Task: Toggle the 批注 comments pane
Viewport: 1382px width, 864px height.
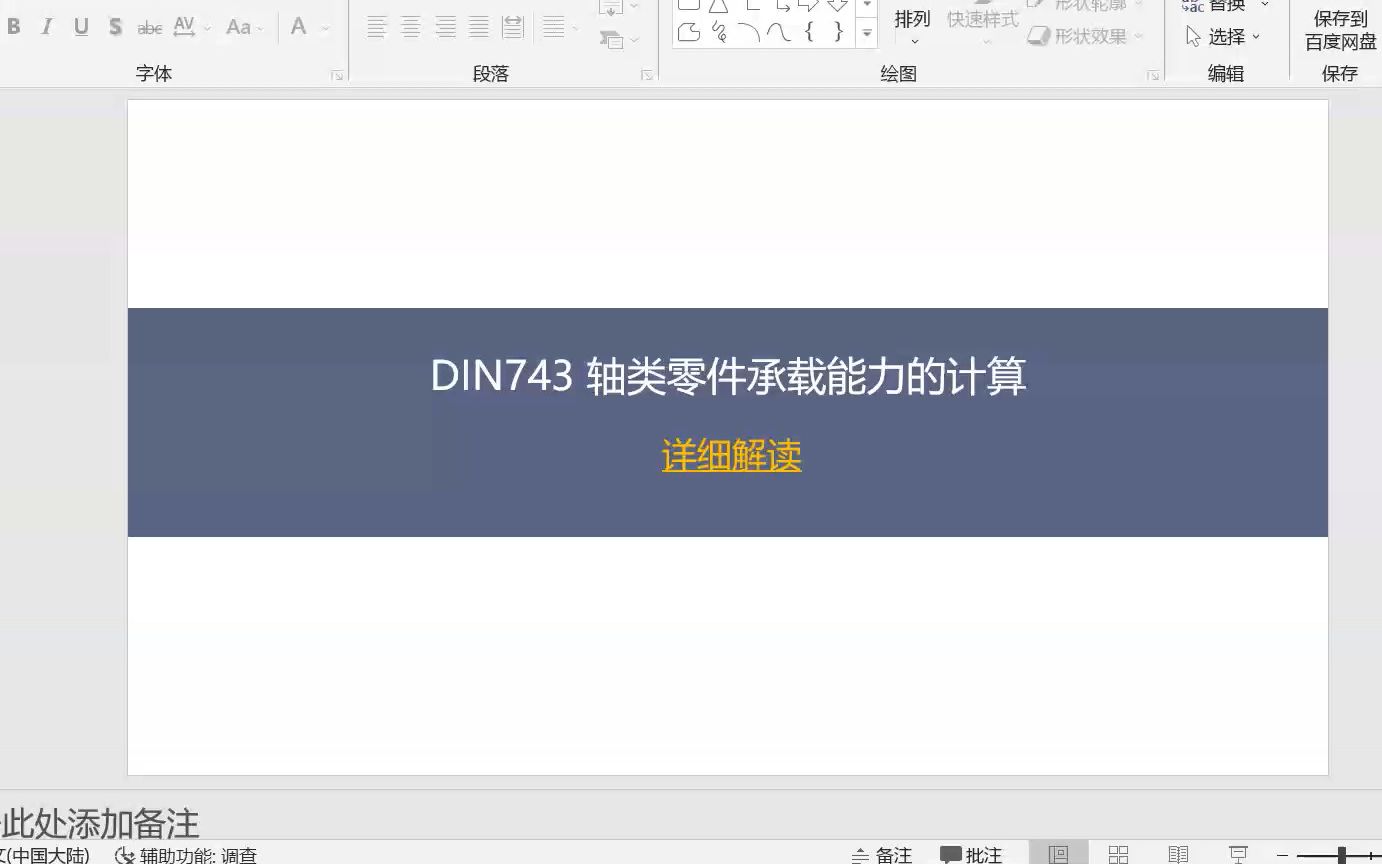Action: pos(971,855)
